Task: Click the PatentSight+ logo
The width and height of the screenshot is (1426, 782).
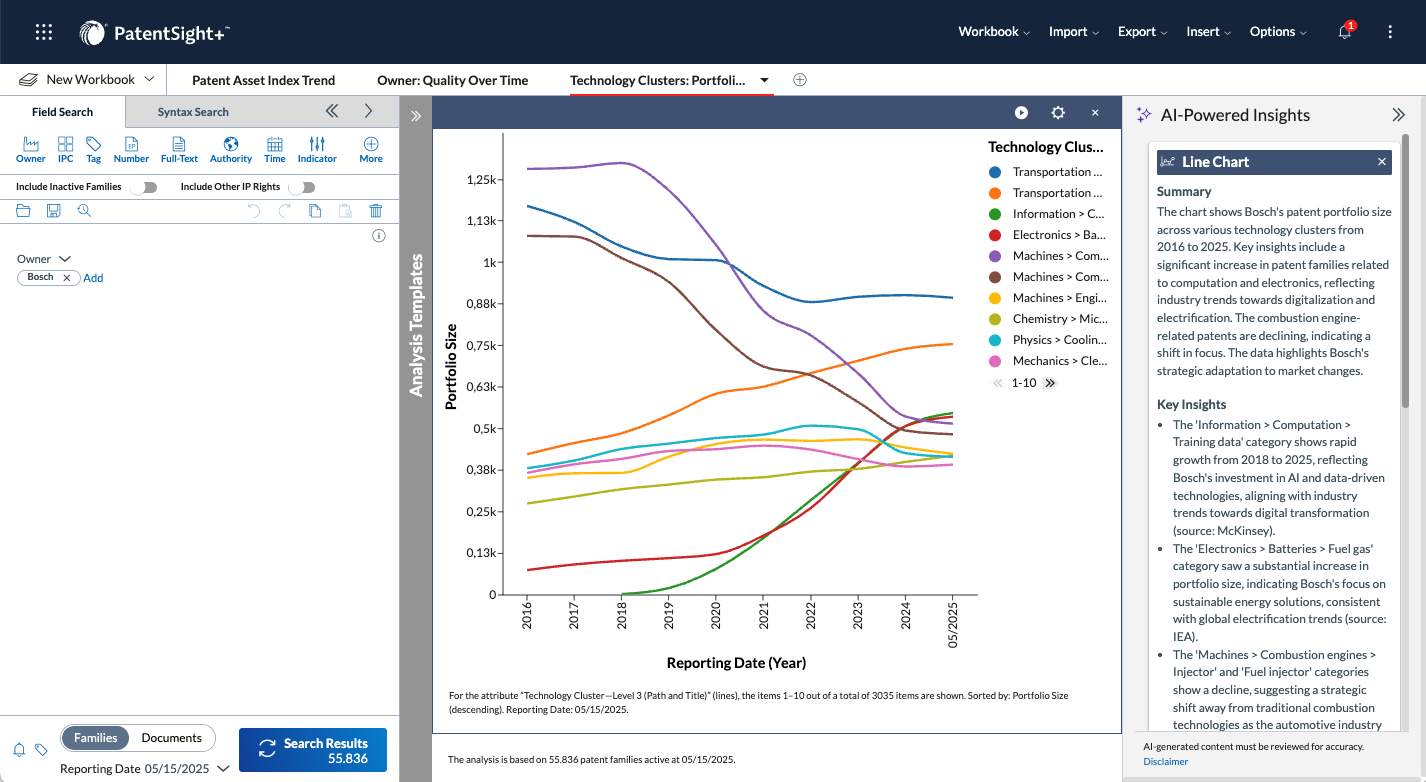Action: point(154,33)
